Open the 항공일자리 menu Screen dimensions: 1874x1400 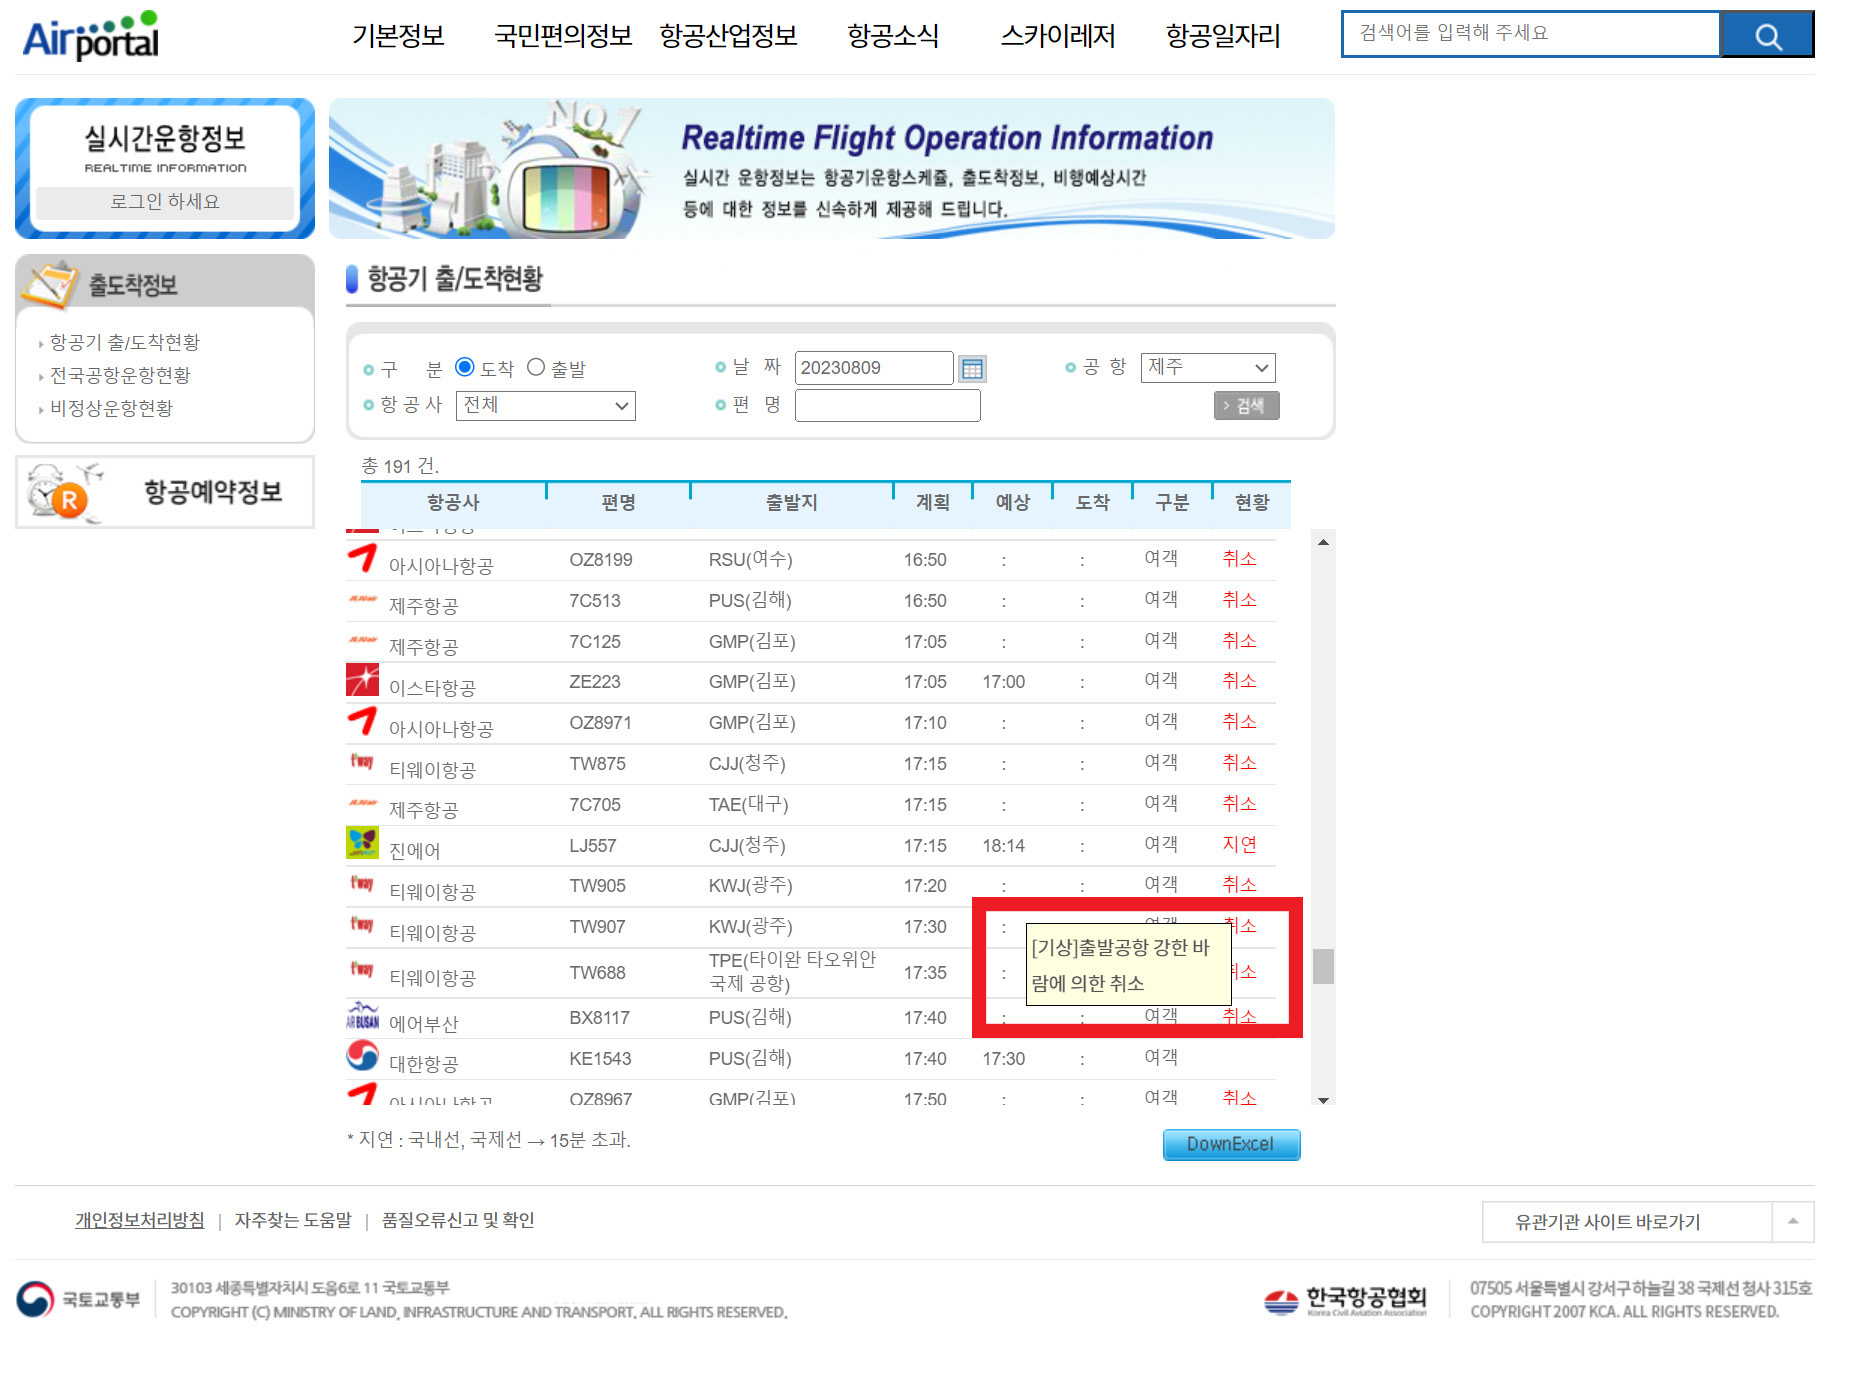point(1223,36)
